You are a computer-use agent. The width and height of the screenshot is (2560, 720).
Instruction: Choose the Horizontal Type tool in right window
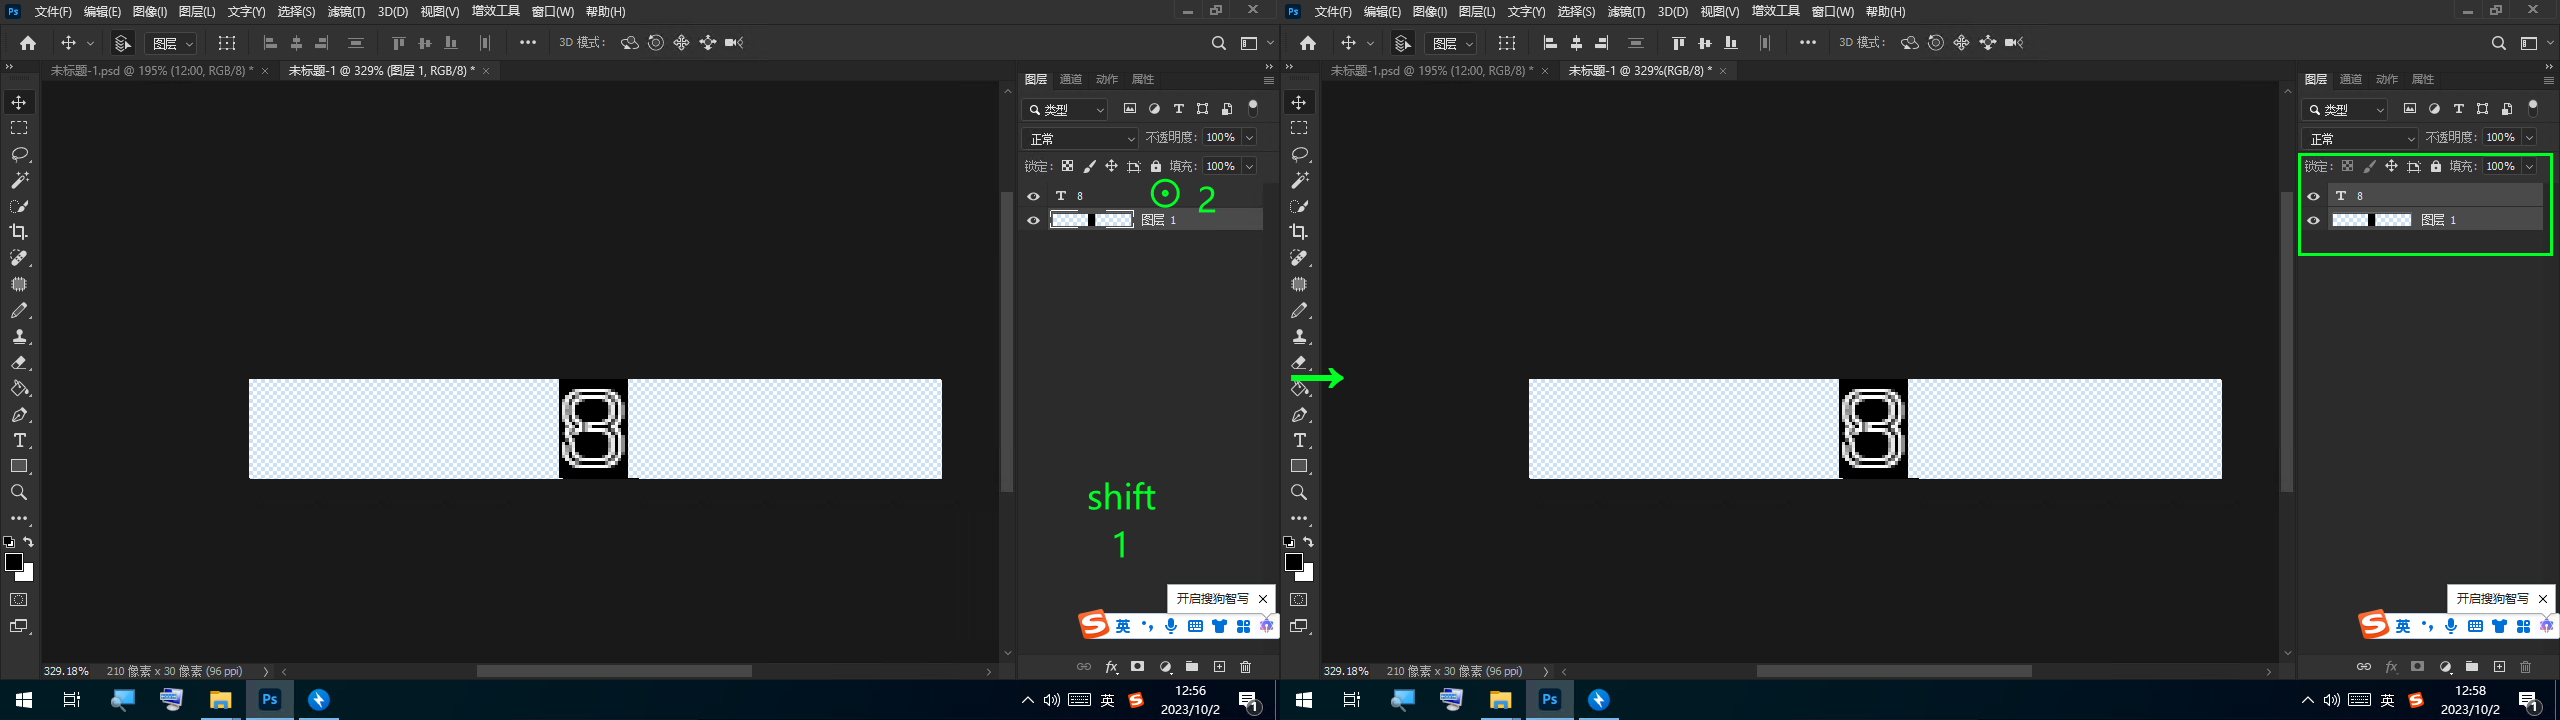pos(1299,440)
